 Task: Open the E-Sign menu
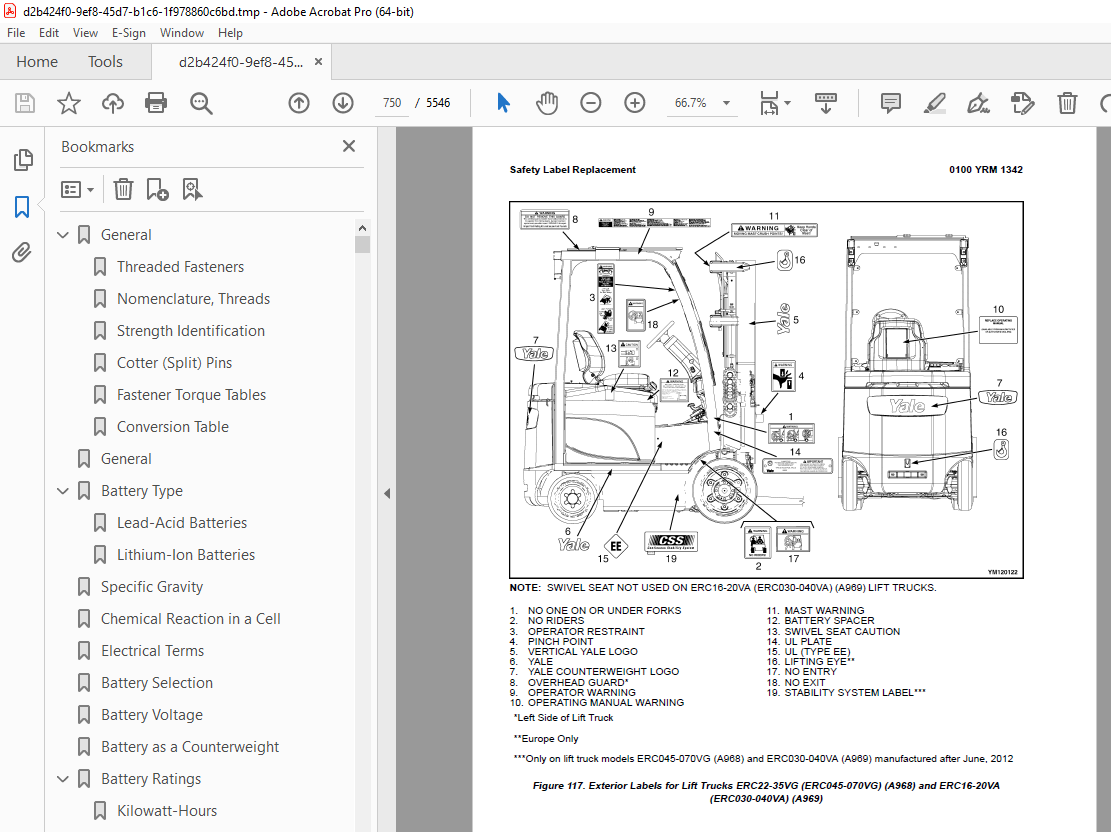[129, 33]
